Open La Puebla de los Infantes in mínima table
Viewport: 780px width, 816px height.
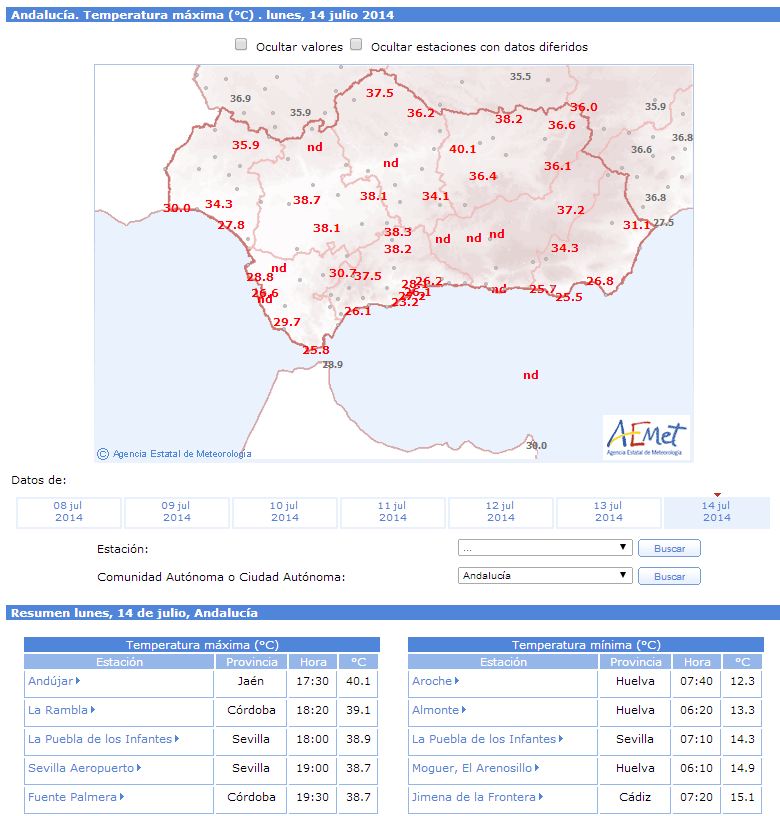(x=488, y=739)
